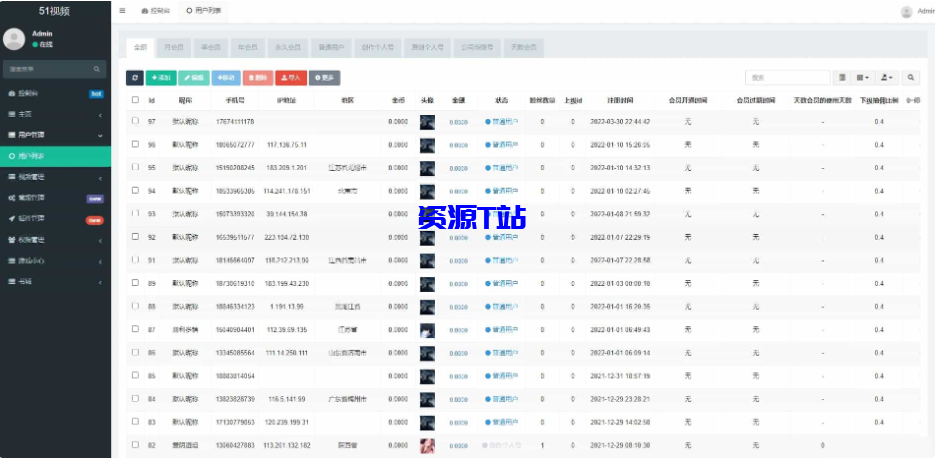
Task: Open the pink avatar image in row 82
Action: [x=427, y=445]
